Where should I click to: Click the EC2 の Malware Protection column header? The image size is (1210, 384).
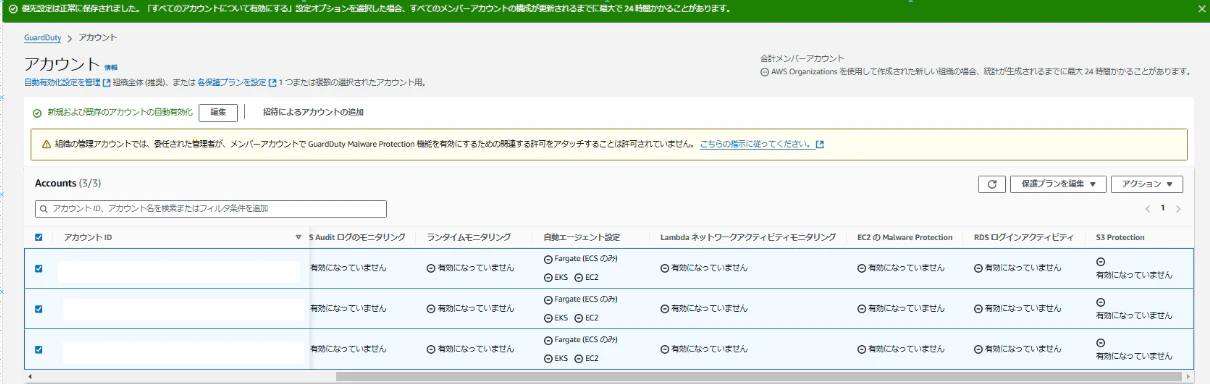[905, 237]
